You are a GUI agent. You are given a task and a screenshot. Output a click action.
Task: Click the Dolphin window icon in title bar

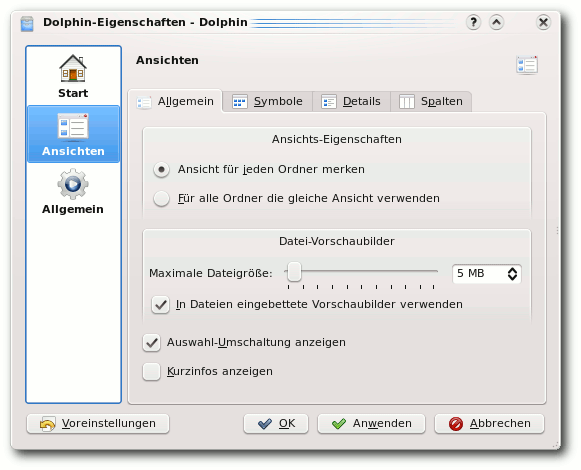pos(27,23)
